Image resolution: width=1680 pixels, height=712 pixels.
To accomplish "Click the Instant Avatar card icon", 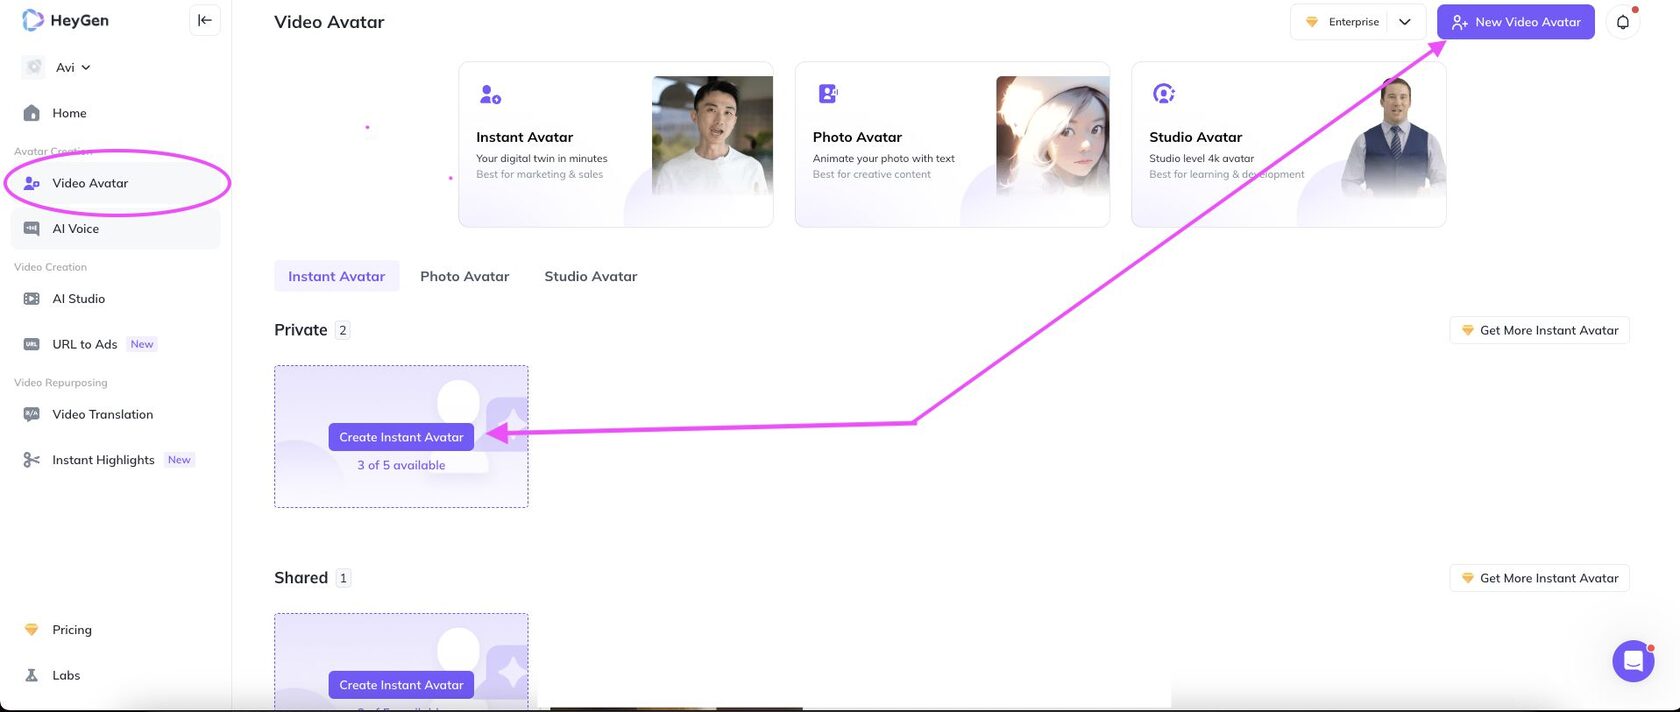I will tap(490, 94).
